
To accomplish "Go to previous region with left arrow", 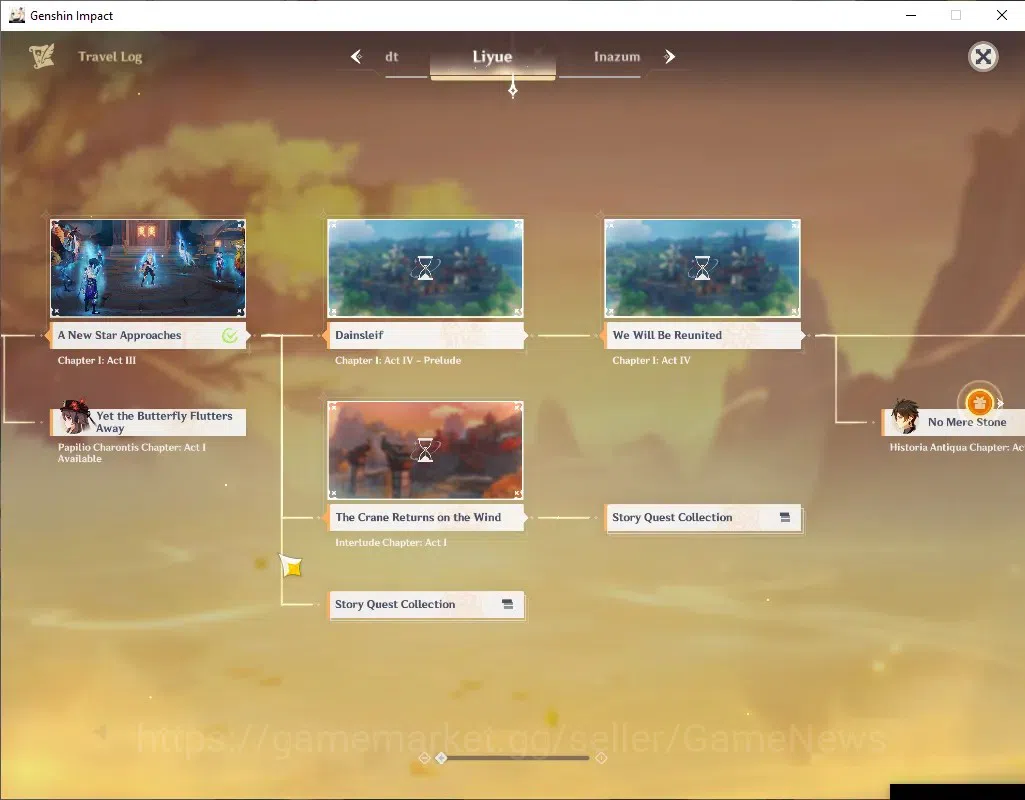I will 356,57.
